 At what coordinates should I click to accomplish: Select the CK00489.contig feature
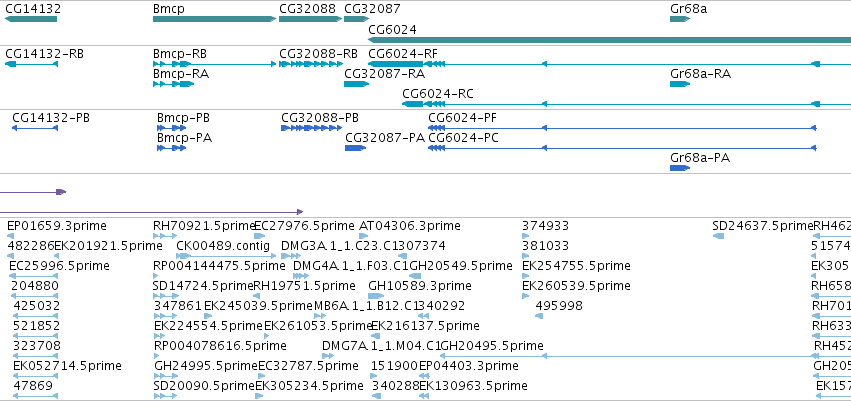224,256
